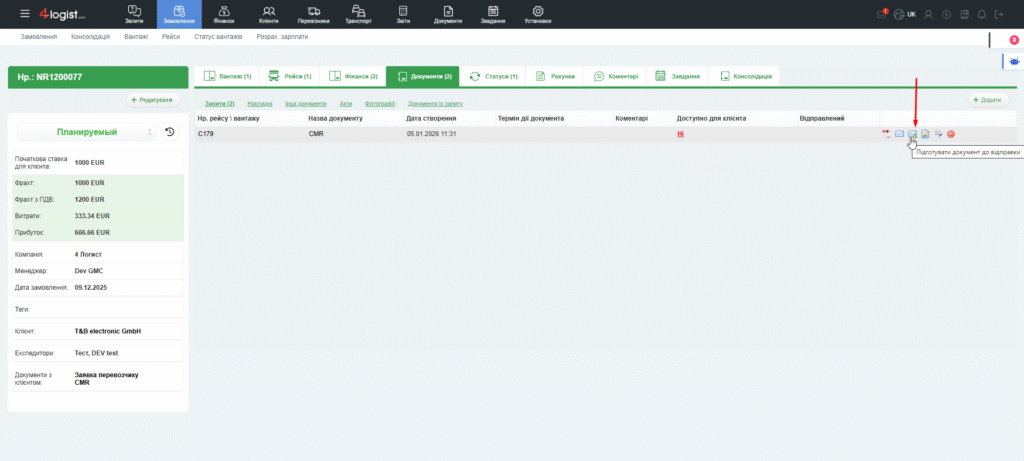
Task: Click the PDF export icon in the CMR row
Action: pyautogui.click(x=886, y=134)
